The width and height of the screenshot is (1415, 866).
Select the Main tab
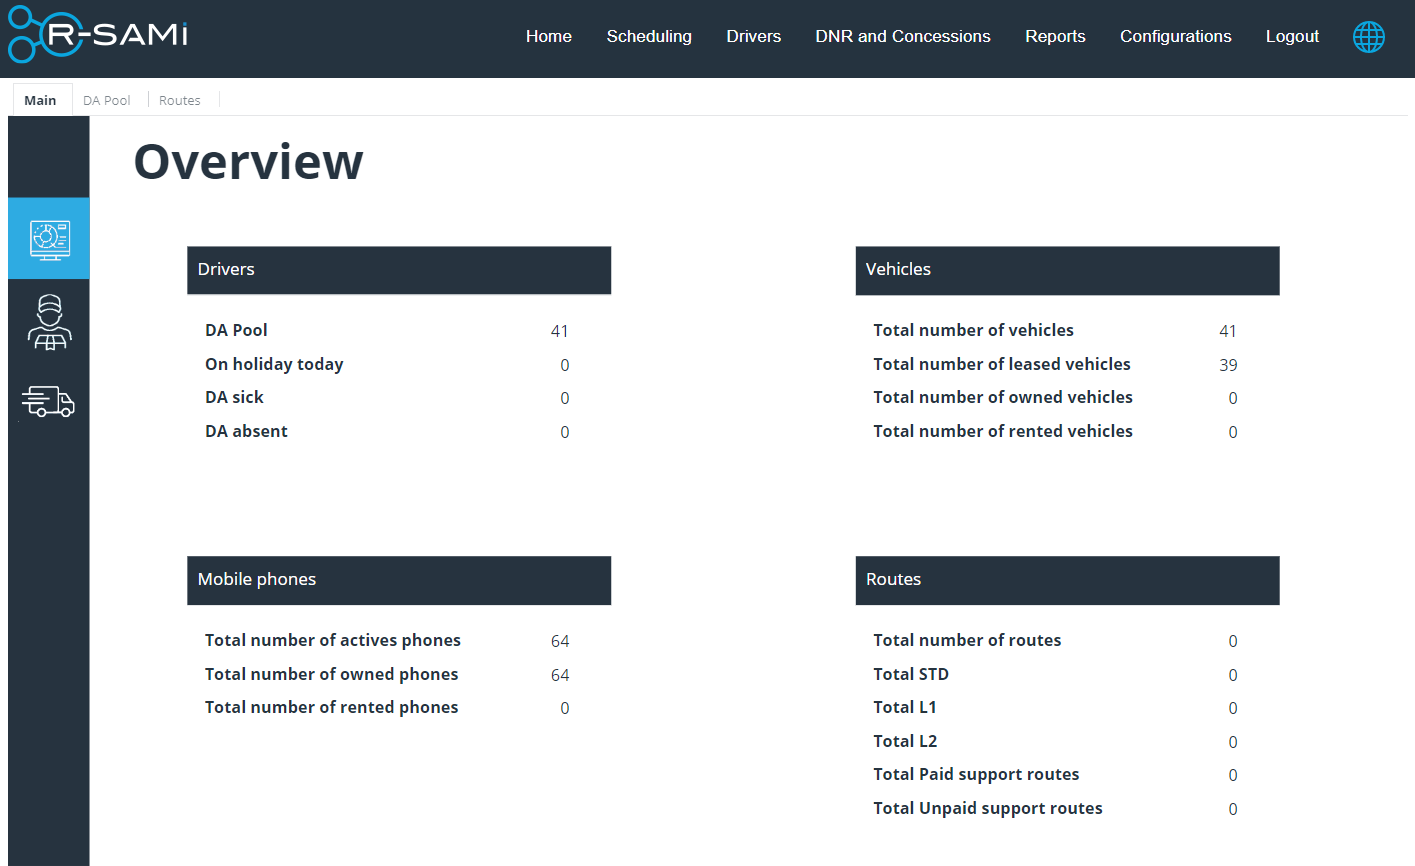[x=40, y=99]
